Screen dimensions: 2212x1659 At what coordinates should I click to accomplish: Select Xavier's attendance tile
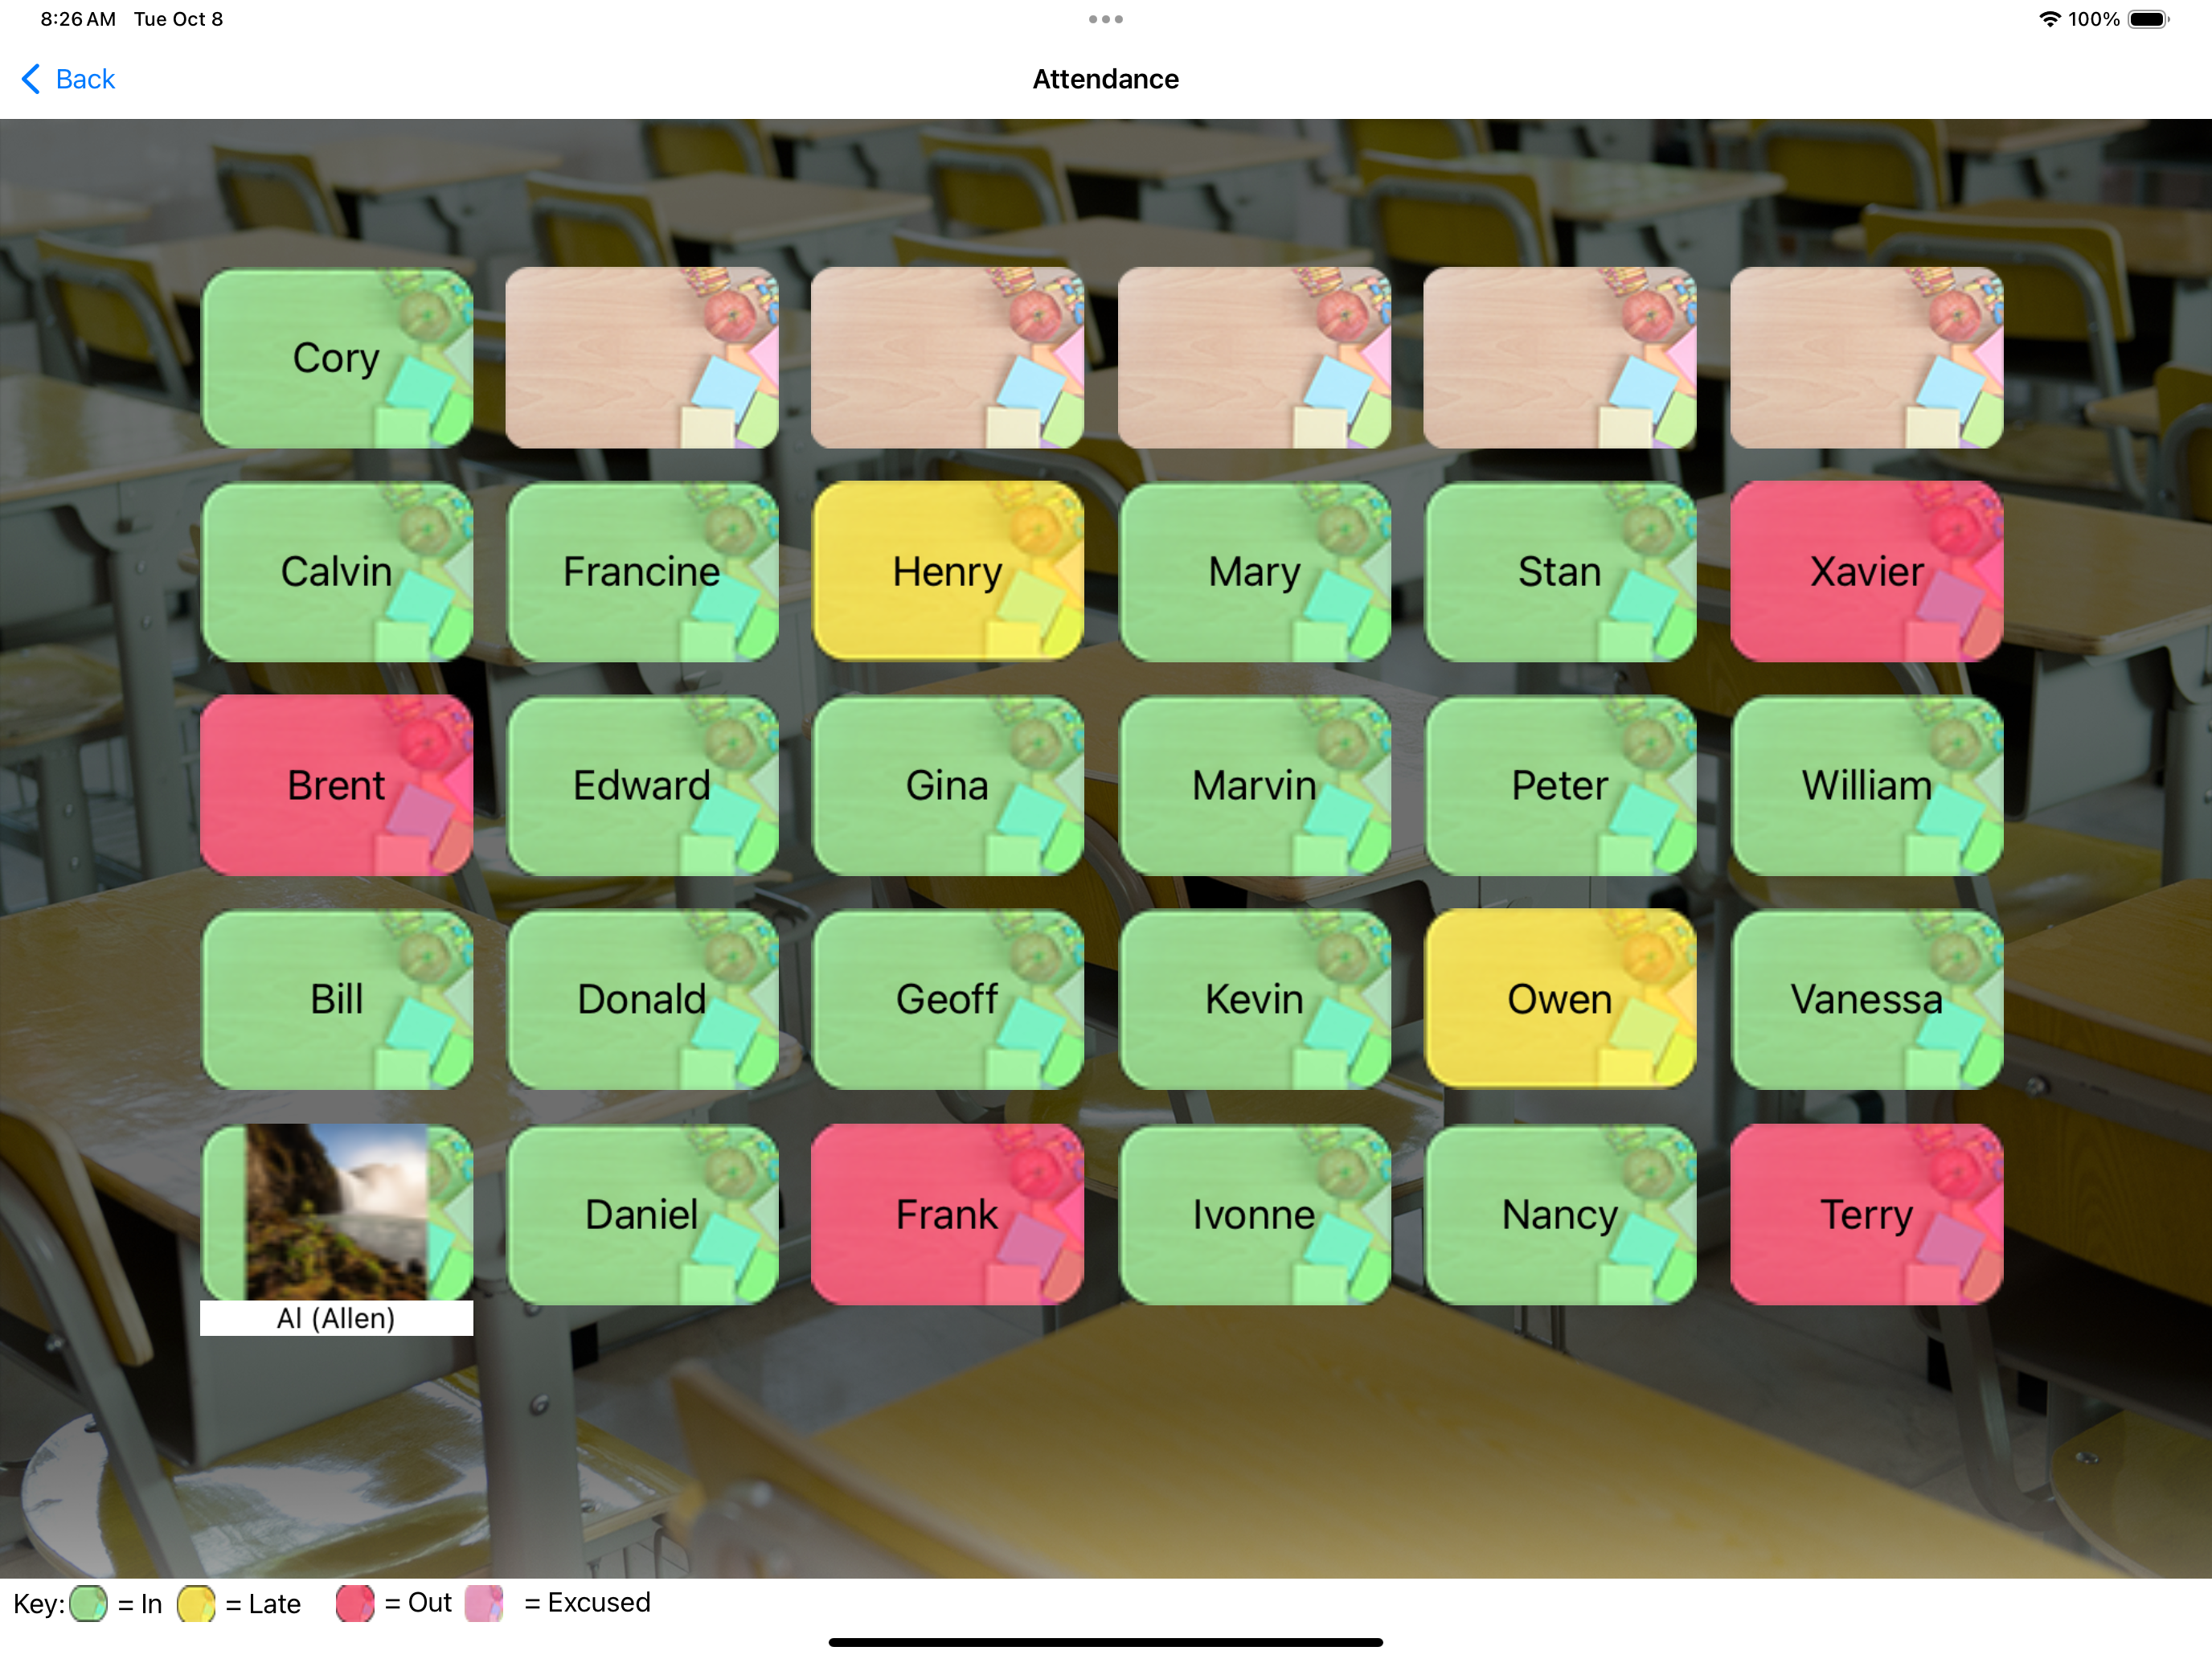[x=1866, y=570]
